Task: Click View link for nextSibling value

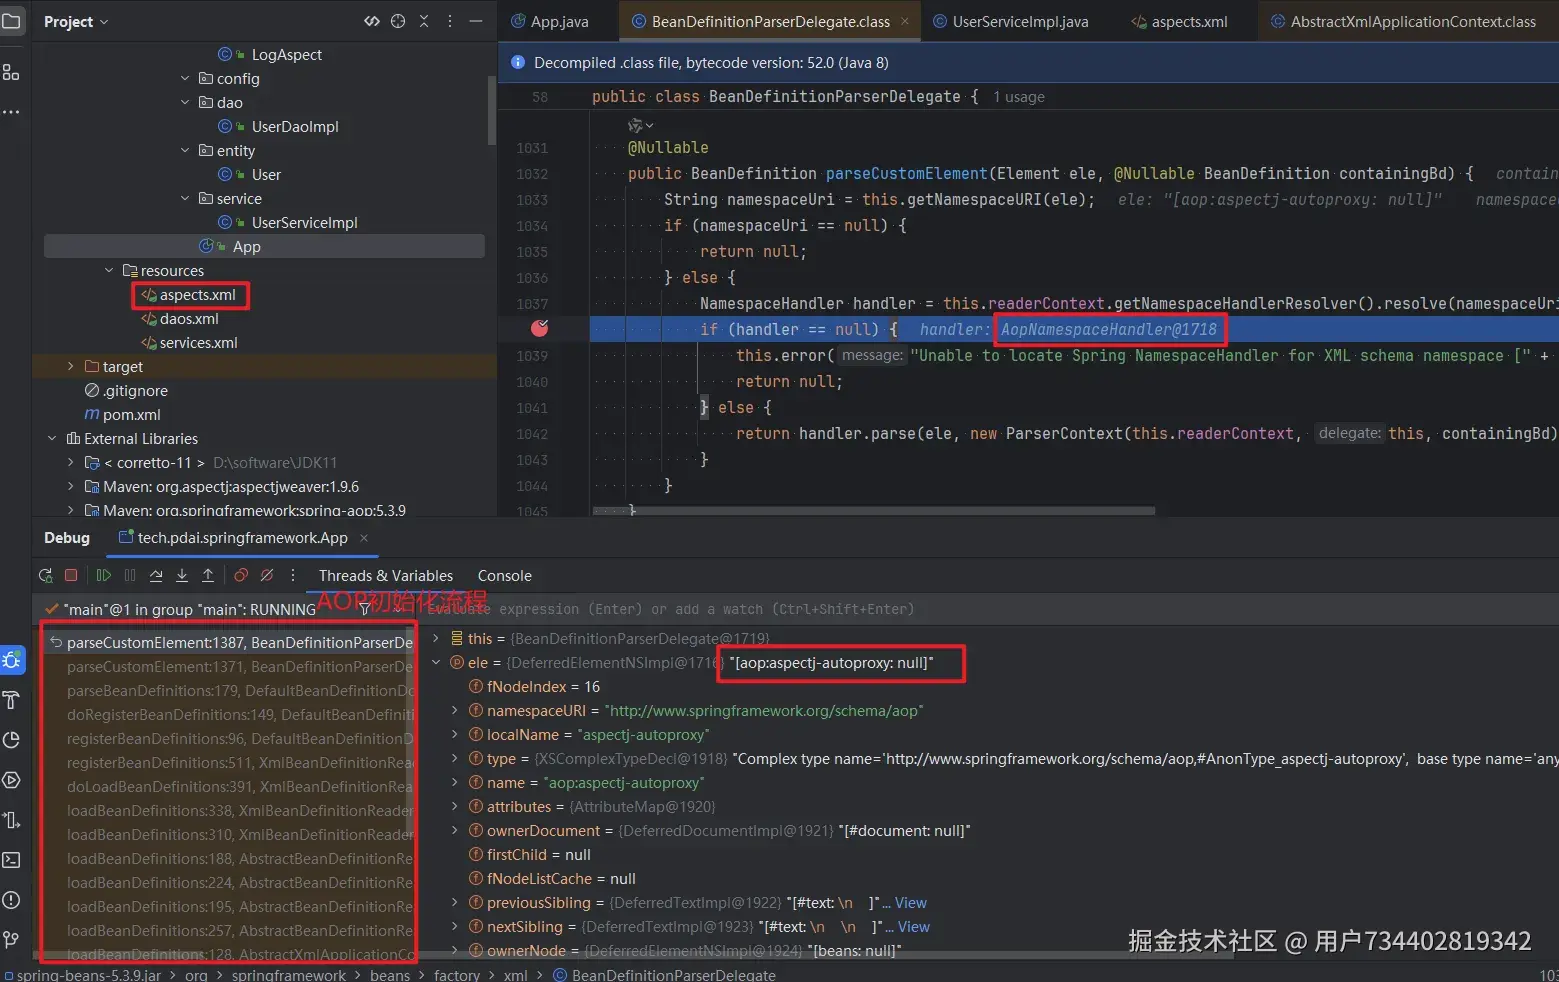Action: coord(913,926)
